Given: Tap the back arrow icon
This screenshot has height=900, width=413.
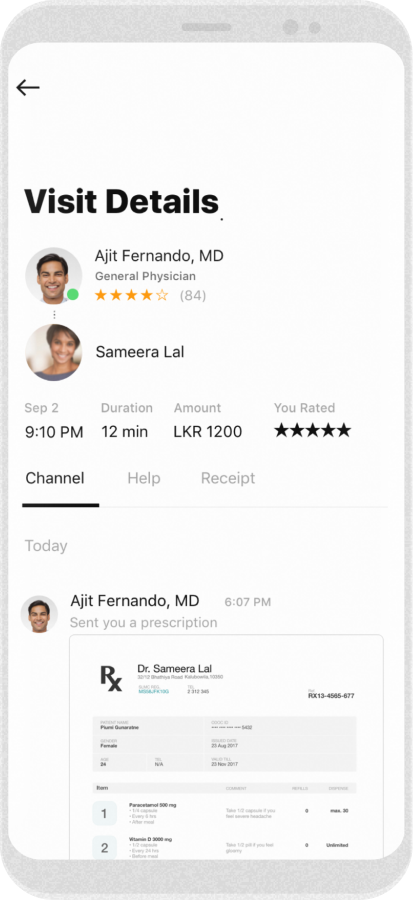Looking at the screenshot, I should [x=28, y=87].
